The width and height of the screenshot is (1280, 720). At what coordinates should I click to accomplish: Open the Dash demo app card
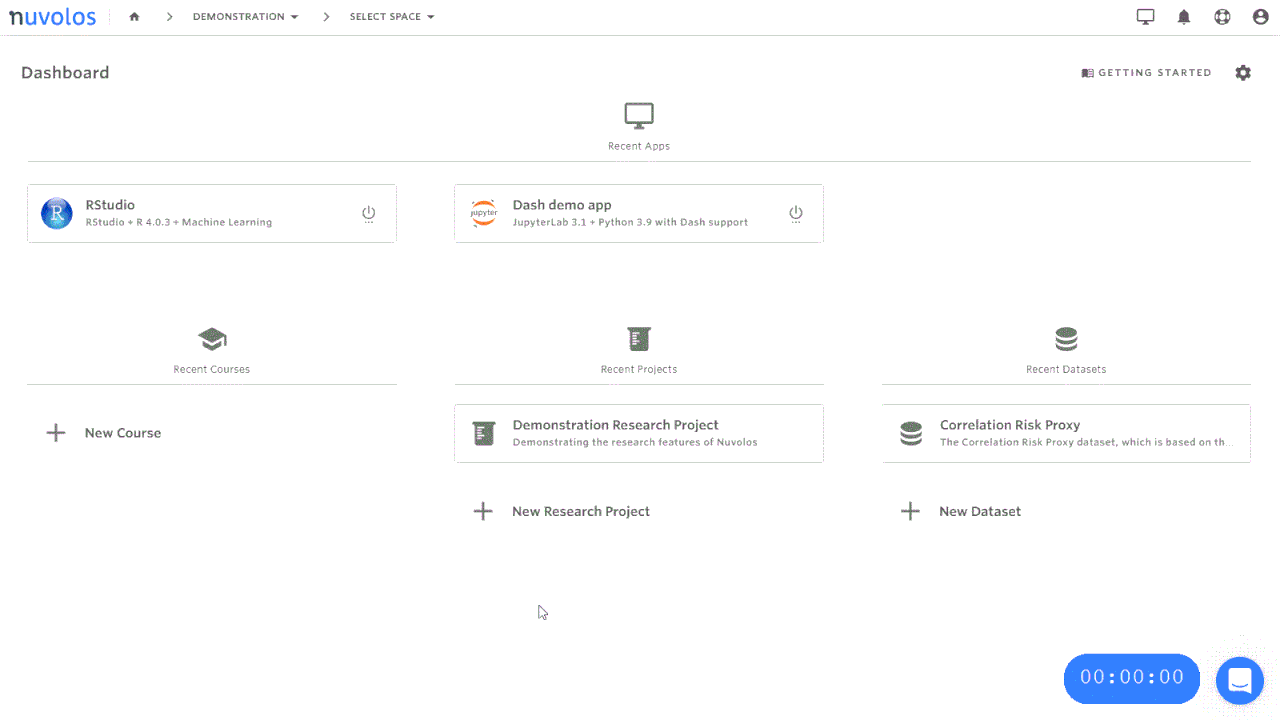(639, 213)
